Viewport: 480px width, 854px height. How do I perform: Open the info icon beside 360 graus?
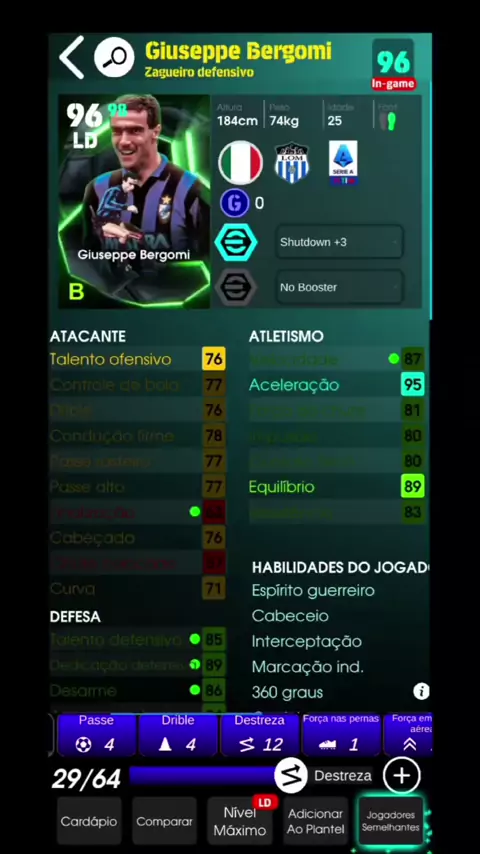point(421,692)
